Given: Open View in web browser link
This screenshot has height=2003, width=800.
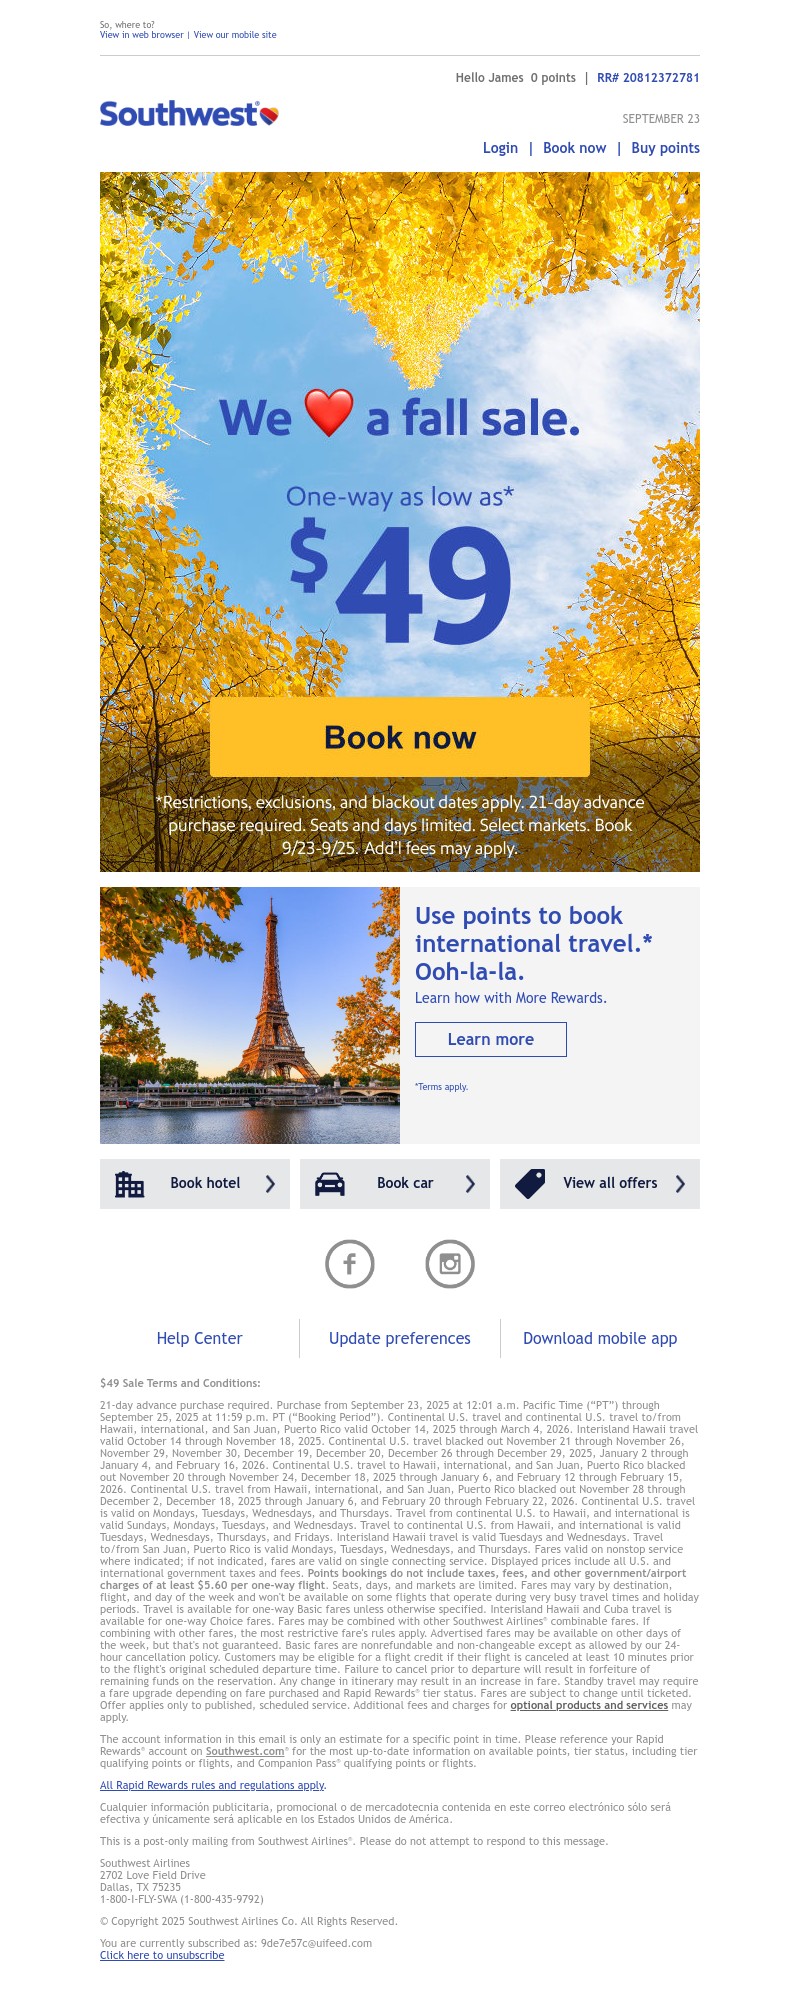Looking at the screenshot, I should [141, 35].
